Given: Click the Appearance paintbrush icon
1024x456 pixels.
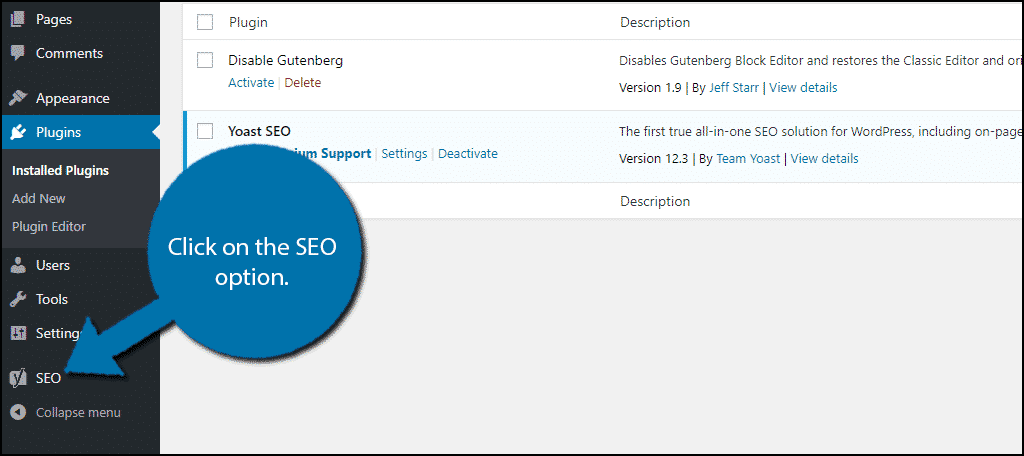Looking at the screenshot, I should coord(18,99).
